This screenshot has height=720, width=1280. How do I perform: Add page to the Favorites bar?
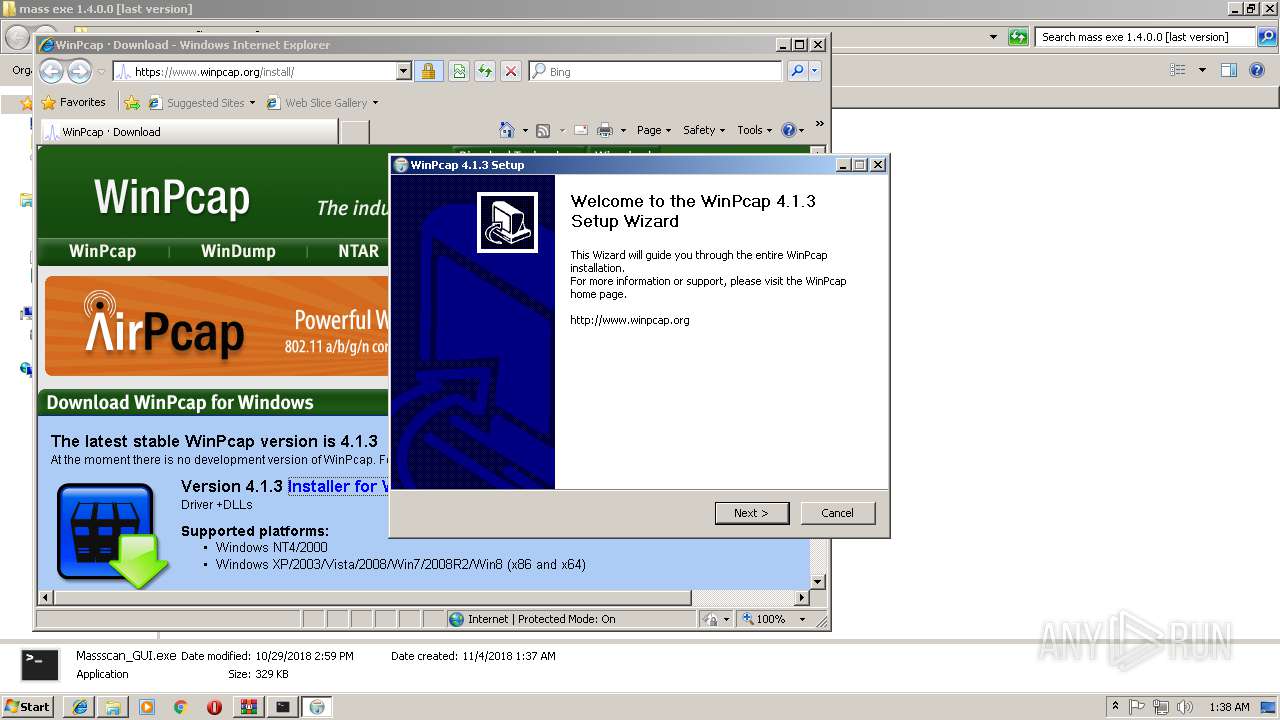click(132, 102)
